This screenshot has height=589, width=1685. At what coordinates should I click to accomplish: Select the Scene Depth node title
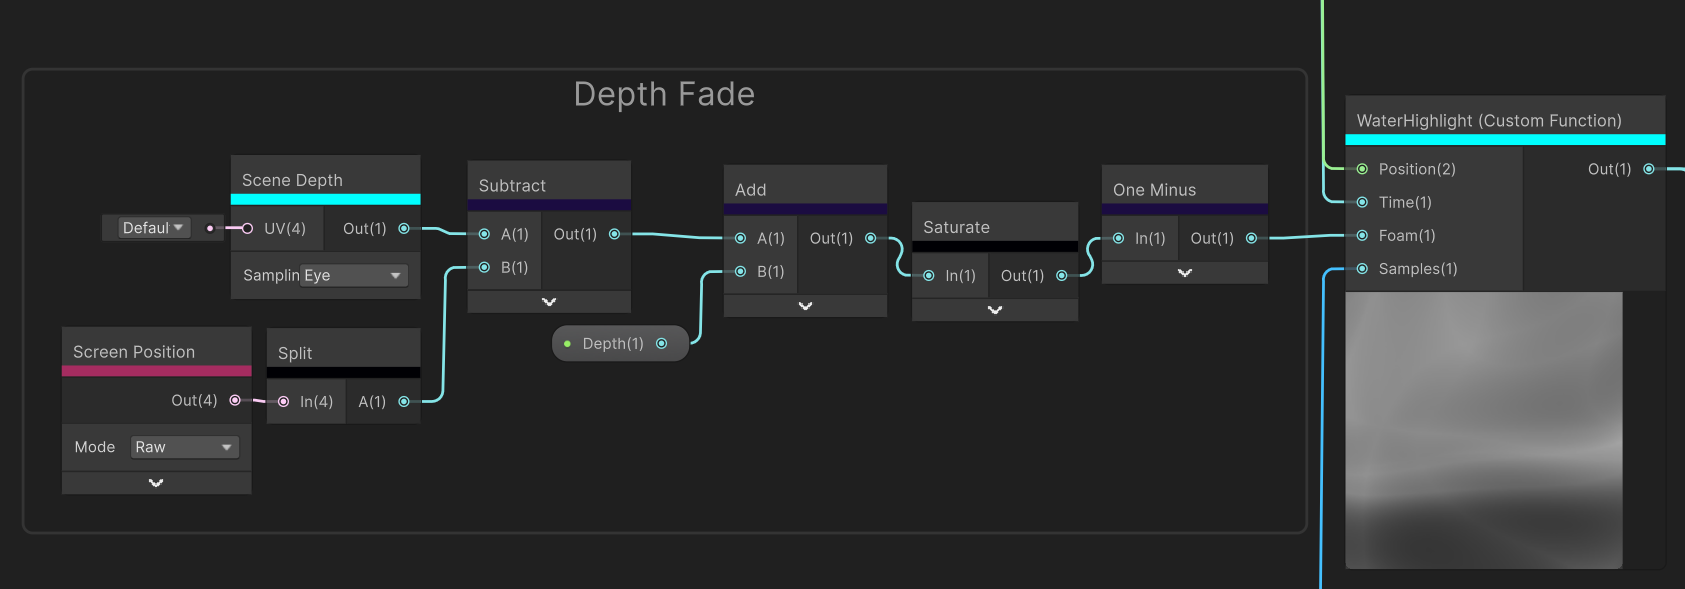(x=292, y=180)
